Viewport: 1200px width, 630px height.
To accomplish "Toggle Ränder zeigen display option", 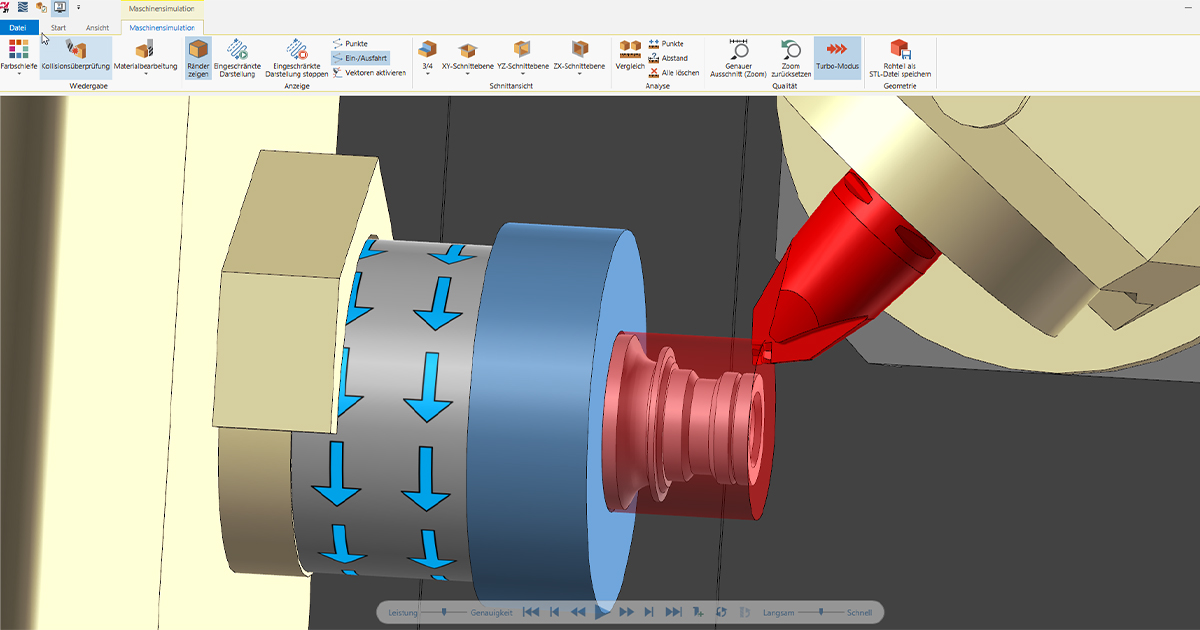I will pos(198,56).
